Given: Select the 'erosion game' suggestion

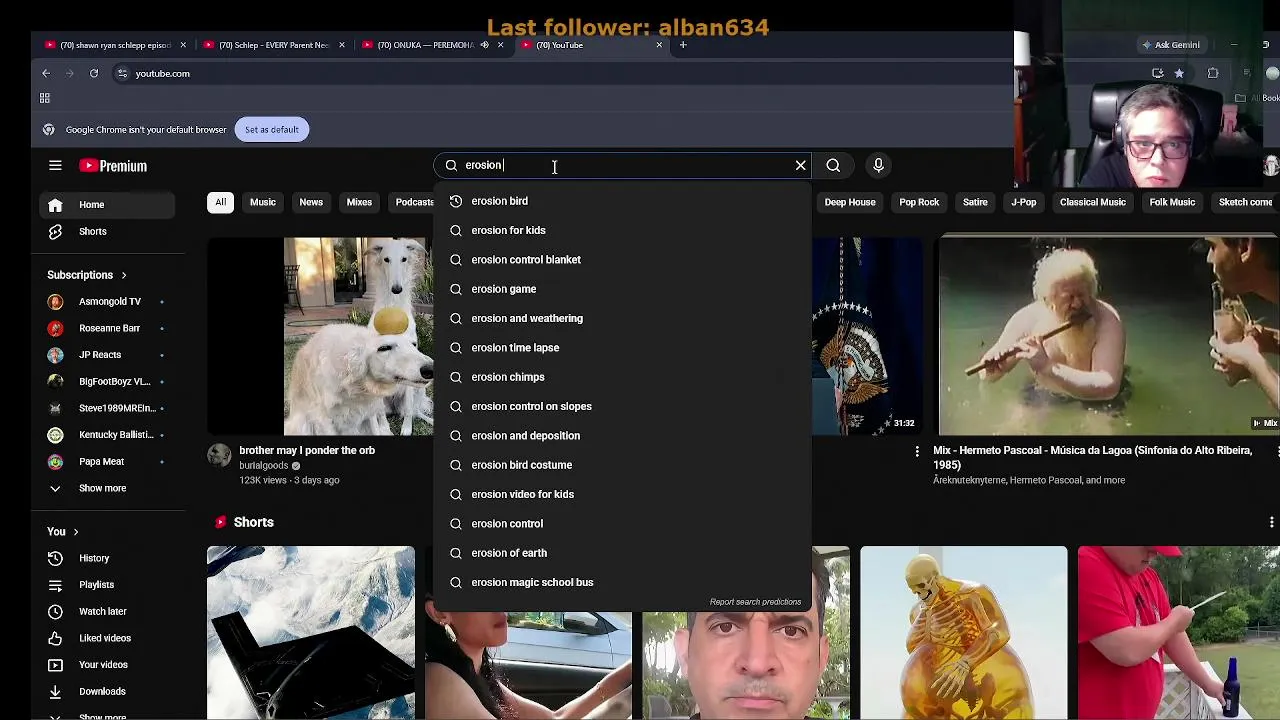Looking at the screenshot, I should 622,289.
